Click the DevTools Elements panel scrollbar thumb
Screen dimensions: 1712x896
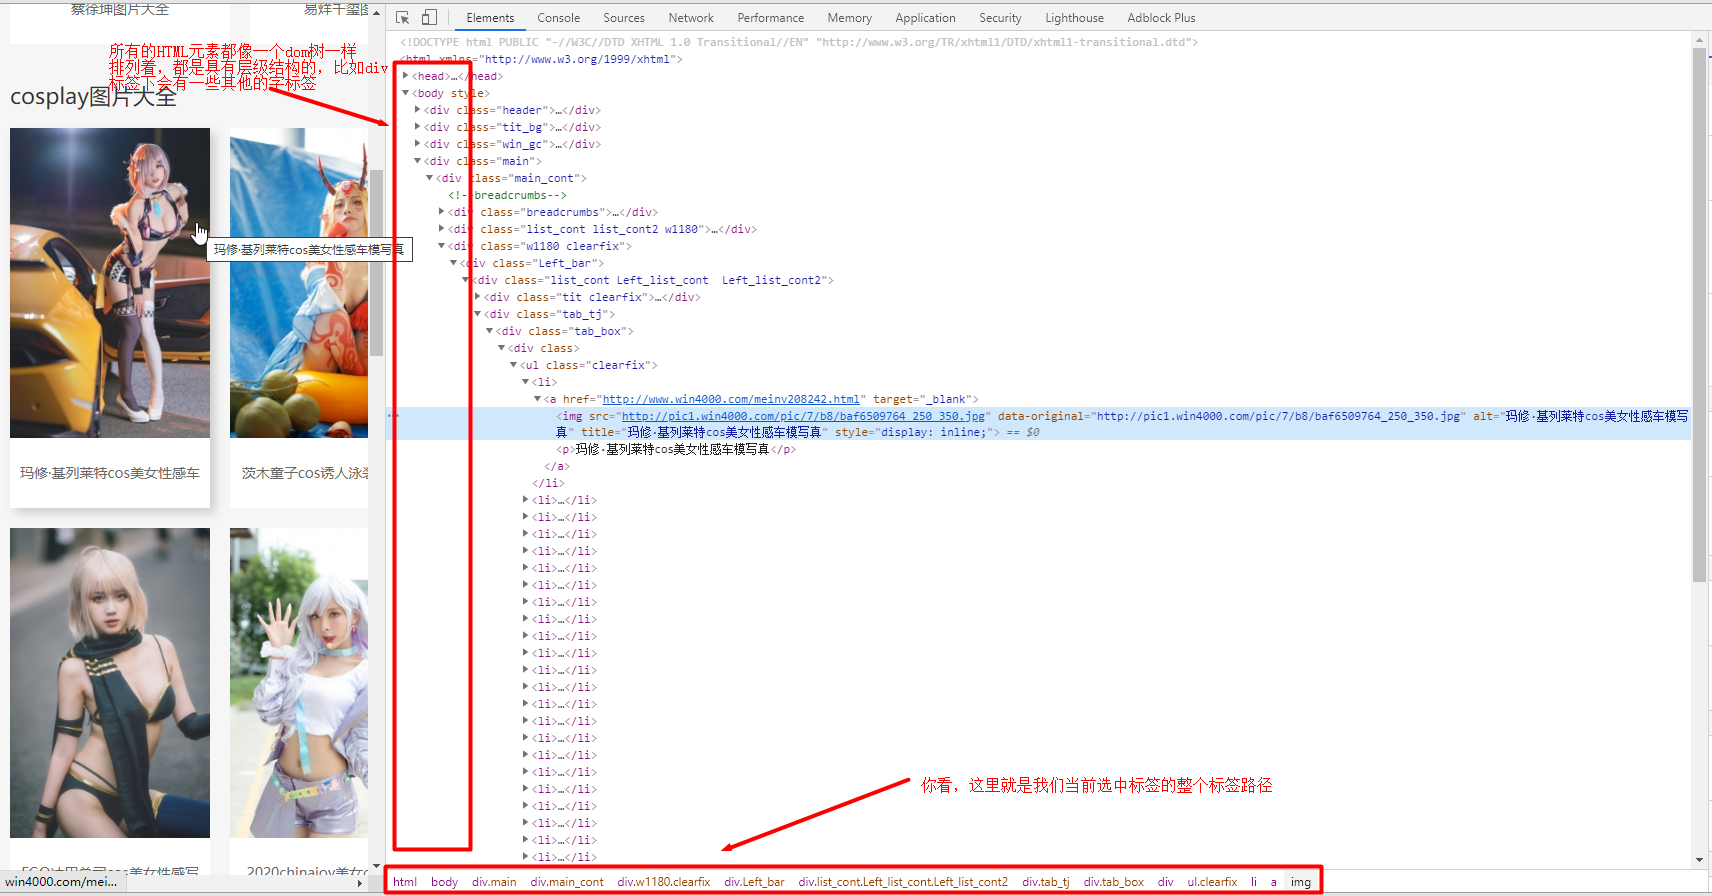(x=1699, y=315)
